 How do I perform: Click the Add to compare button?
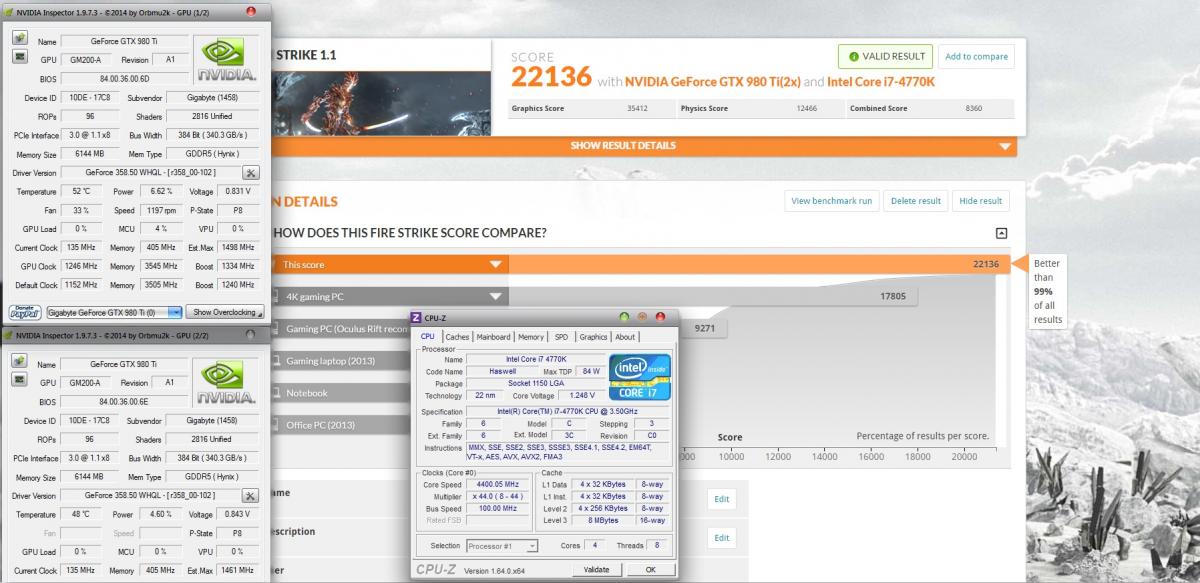click(976, 56)
